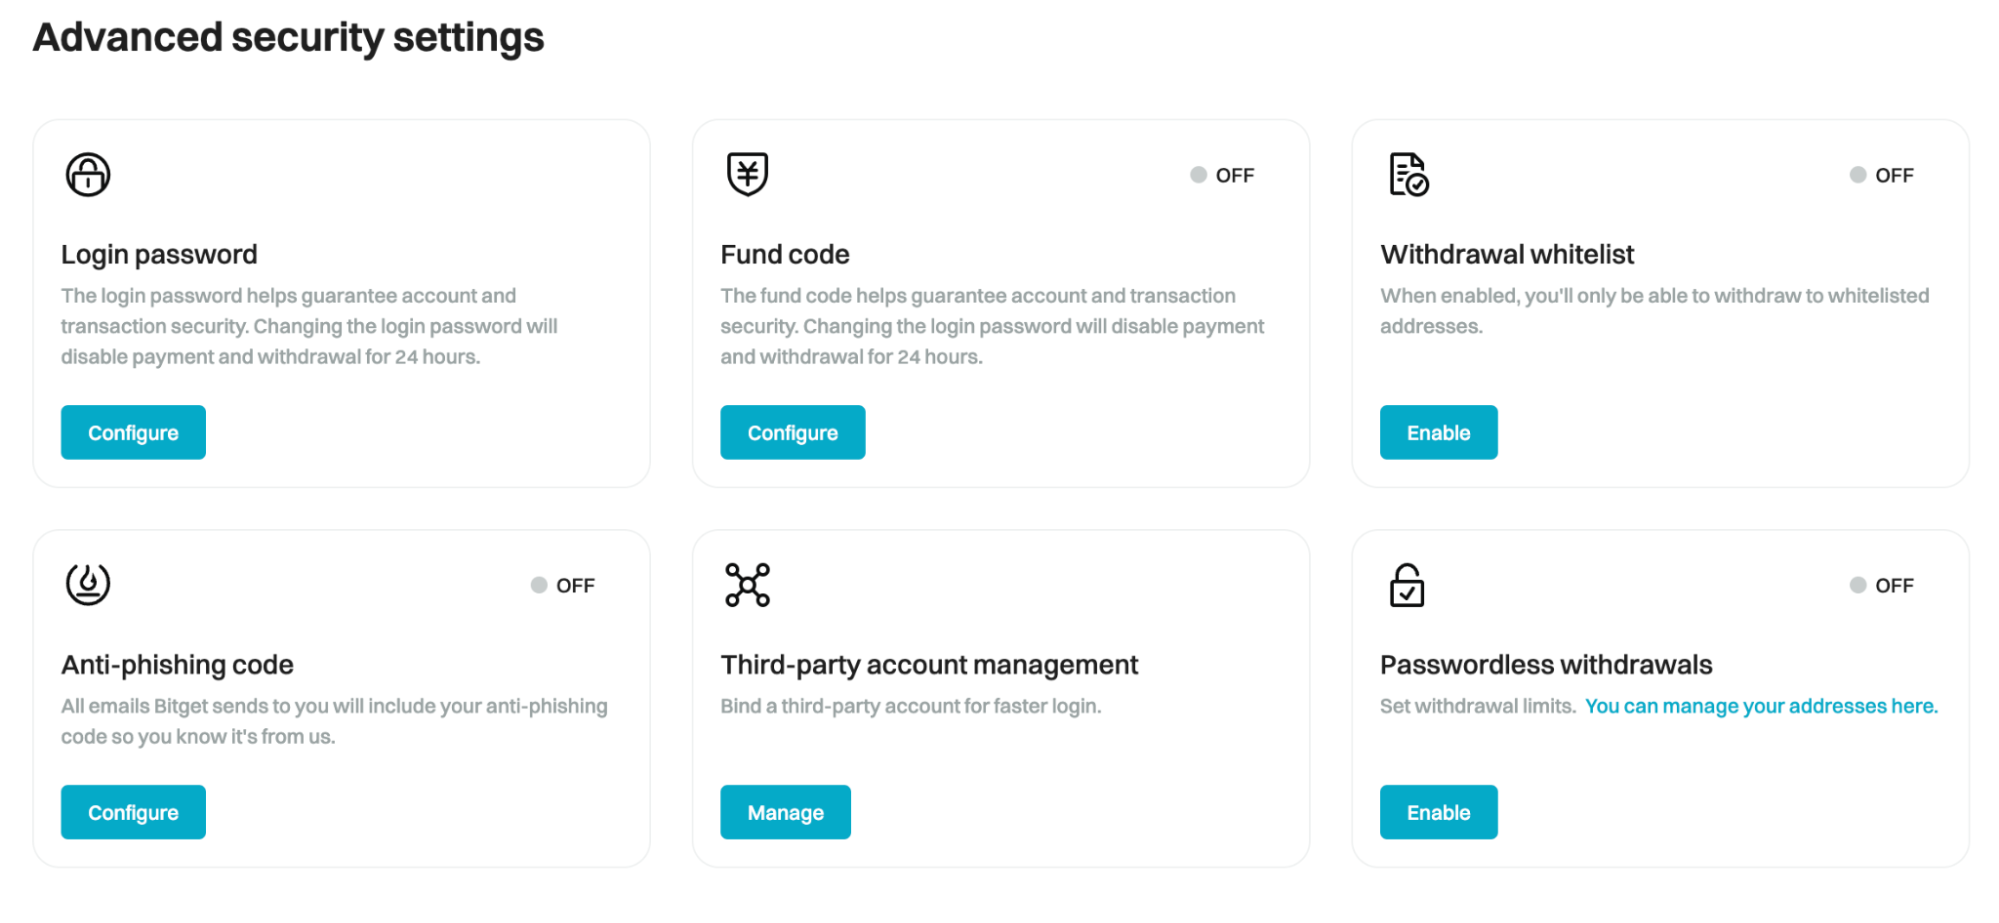Click the Passwordless withdrawals OFF status indicator
The width and height of the screenshot is (1999, 923).
tap(1881, 585)
